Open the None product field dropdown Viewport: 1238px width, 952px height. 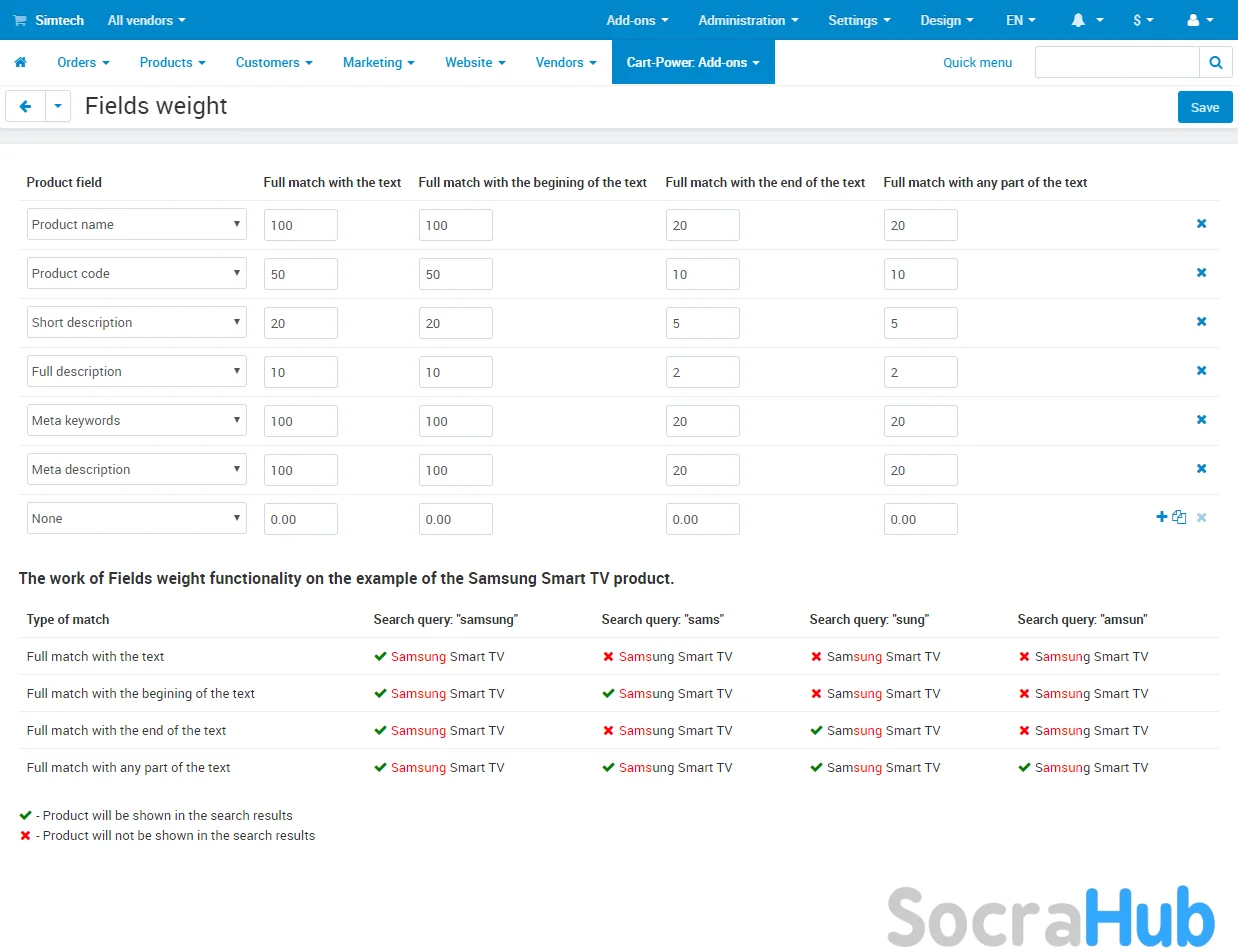point(136,518)
